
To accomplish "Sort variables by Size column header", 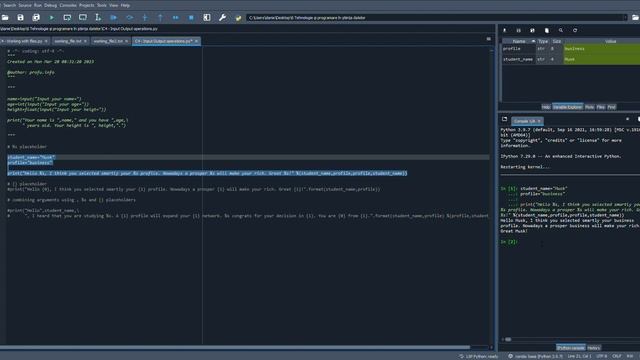I will [x=556, y=41].
